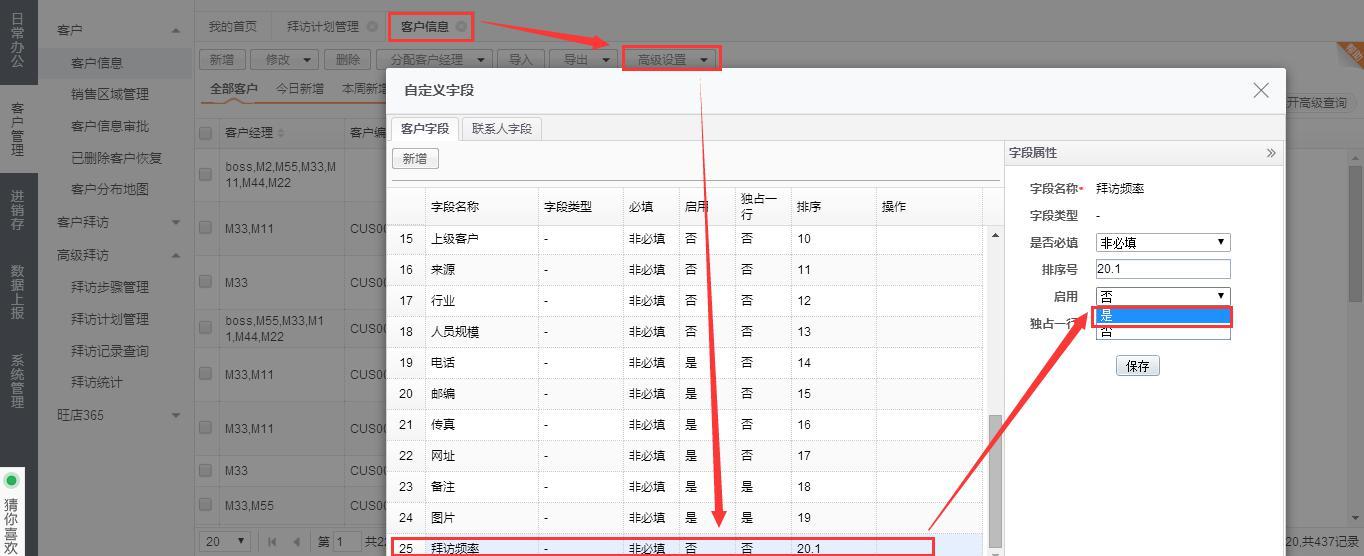Viewport: 1364px width, 556px height.
Task: Tick the select-all checkbox in table header
Action: [x=206, y=133]
